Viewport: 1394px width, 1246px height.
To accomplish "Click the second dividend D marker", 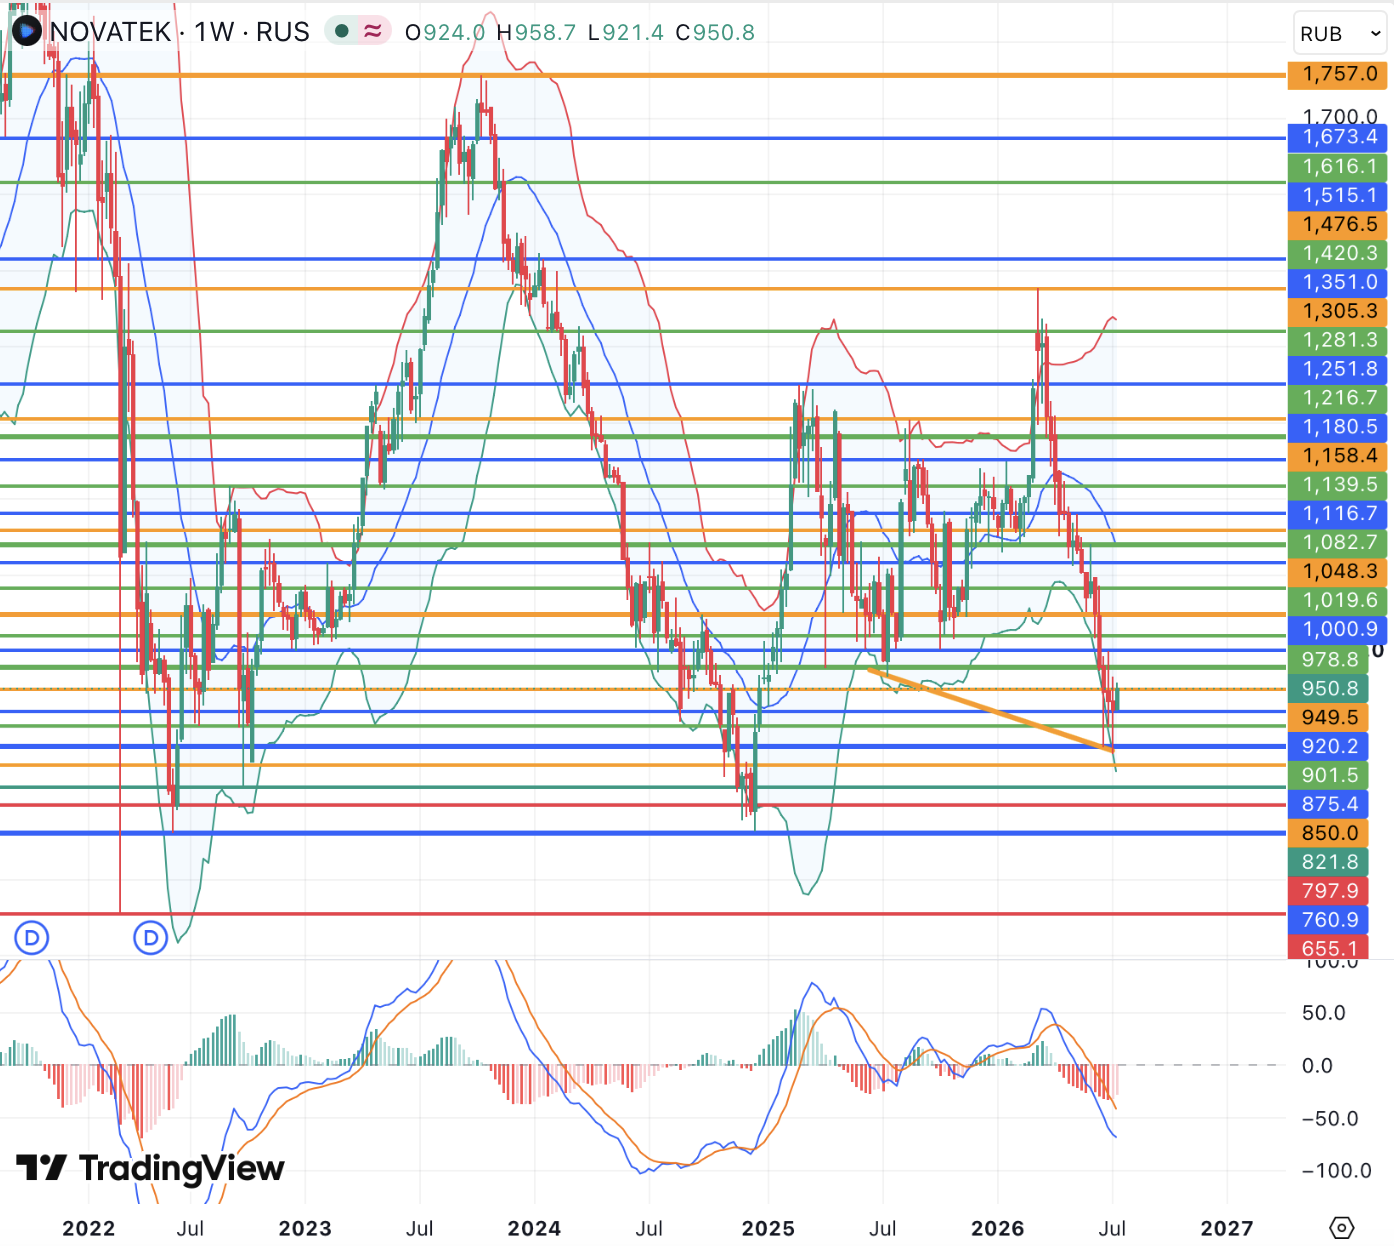I will (151, 938).
